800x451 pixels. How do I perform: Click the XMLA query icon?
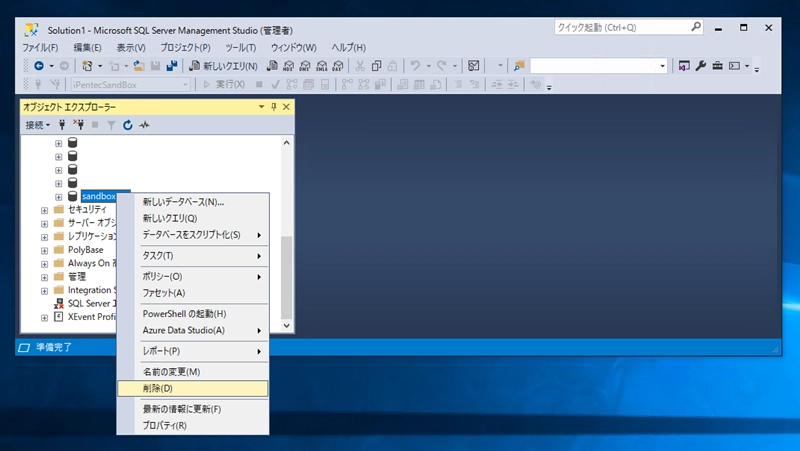pyautogui.click(x=322, y=66)
